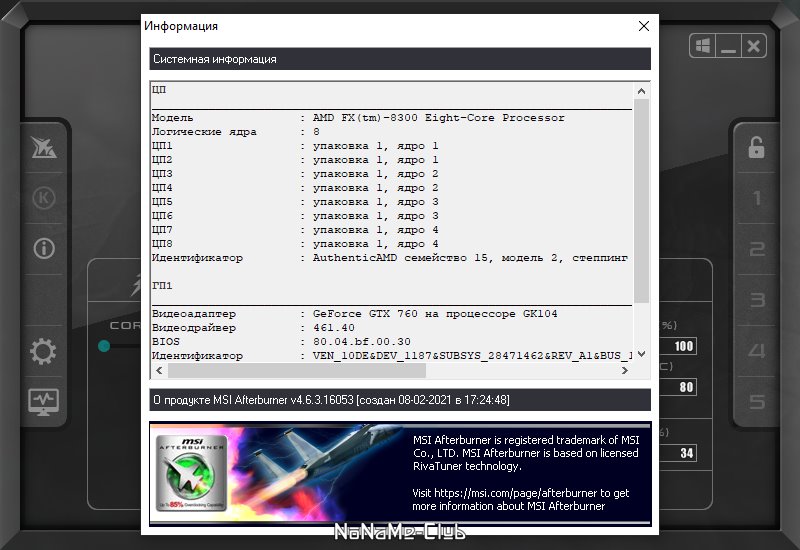Select profile slot 1
Screen dimensions: 800x550
point(757,198)
